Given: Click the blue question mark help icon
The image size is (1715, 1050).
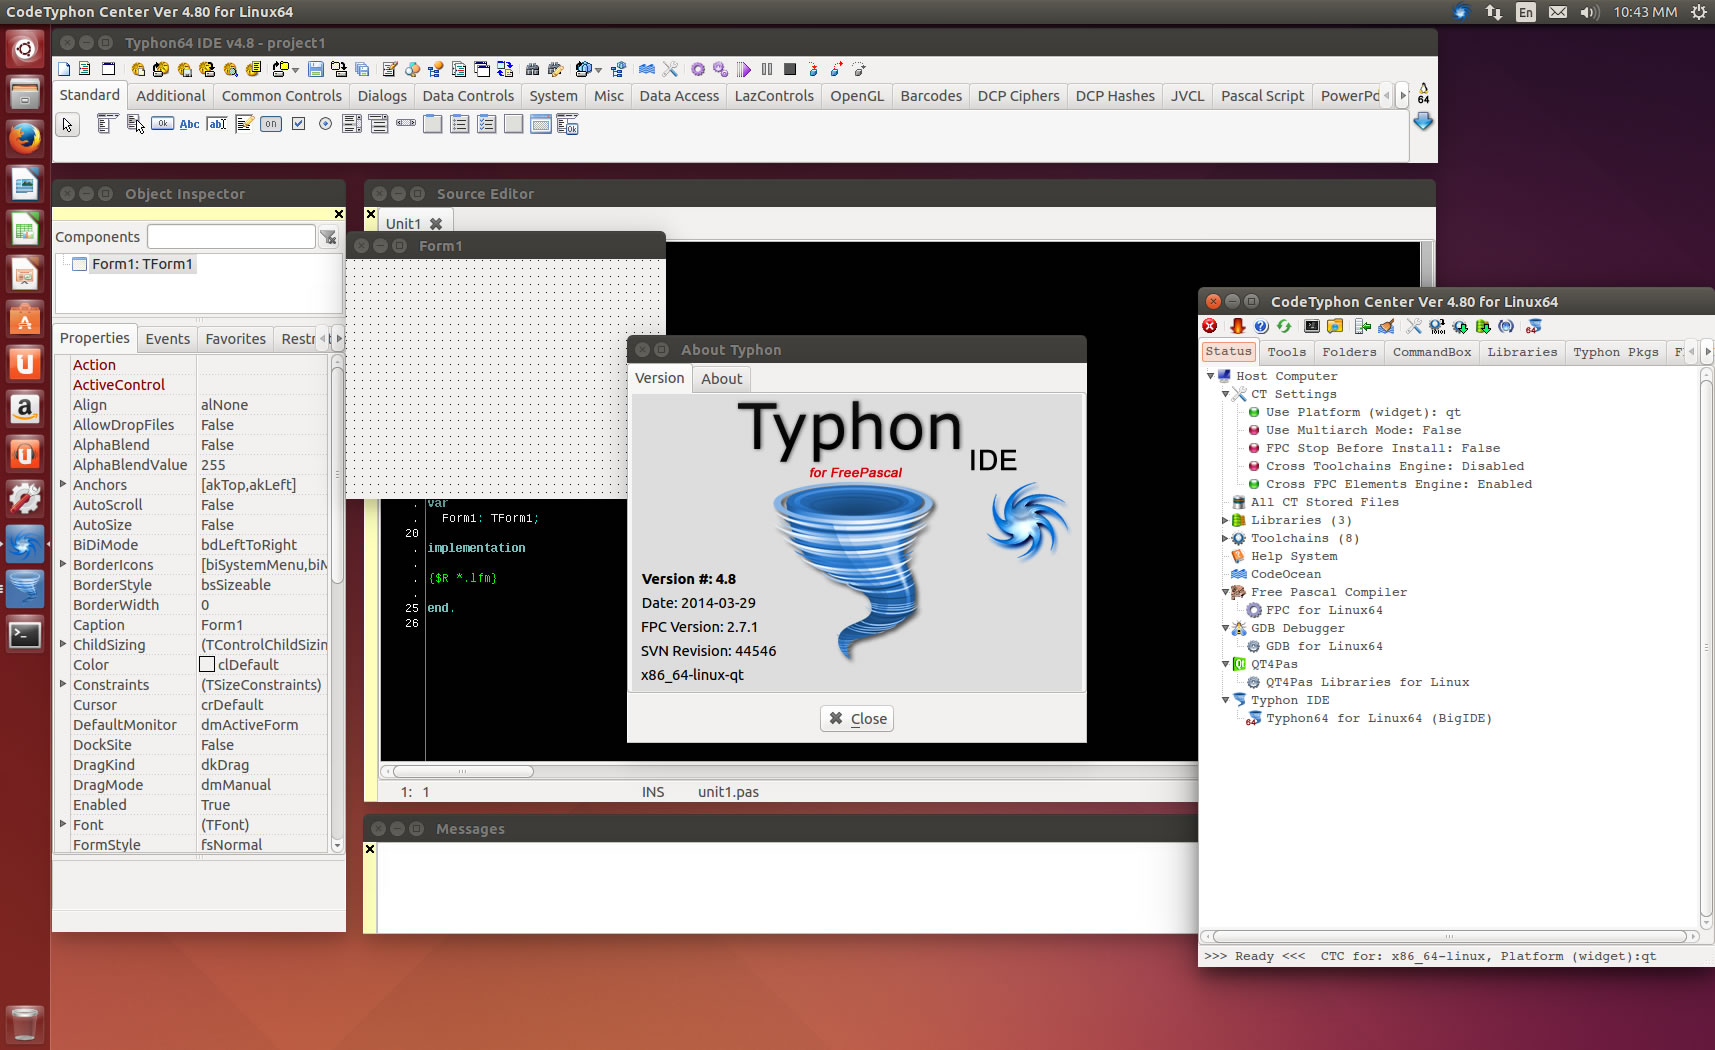Looking at the screenshot, I should (x=1261, y=326).
